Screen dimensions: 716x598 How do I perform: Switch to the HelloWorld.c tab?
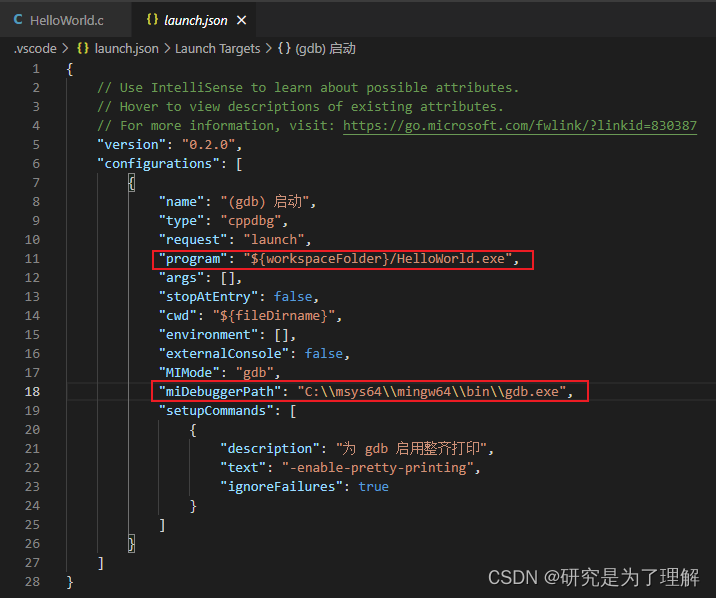pyautogui.click(x=65, y=20)
